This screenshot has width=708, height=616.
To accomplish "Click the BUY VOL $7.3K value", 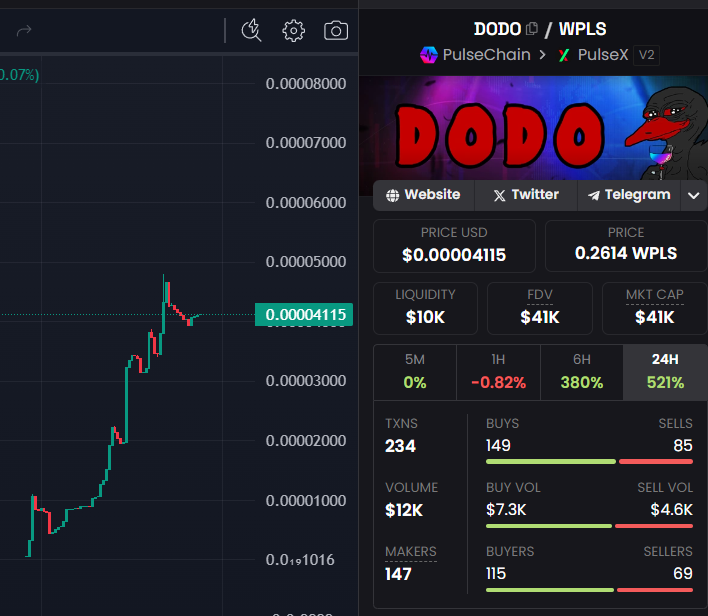I will coord(506,510).
